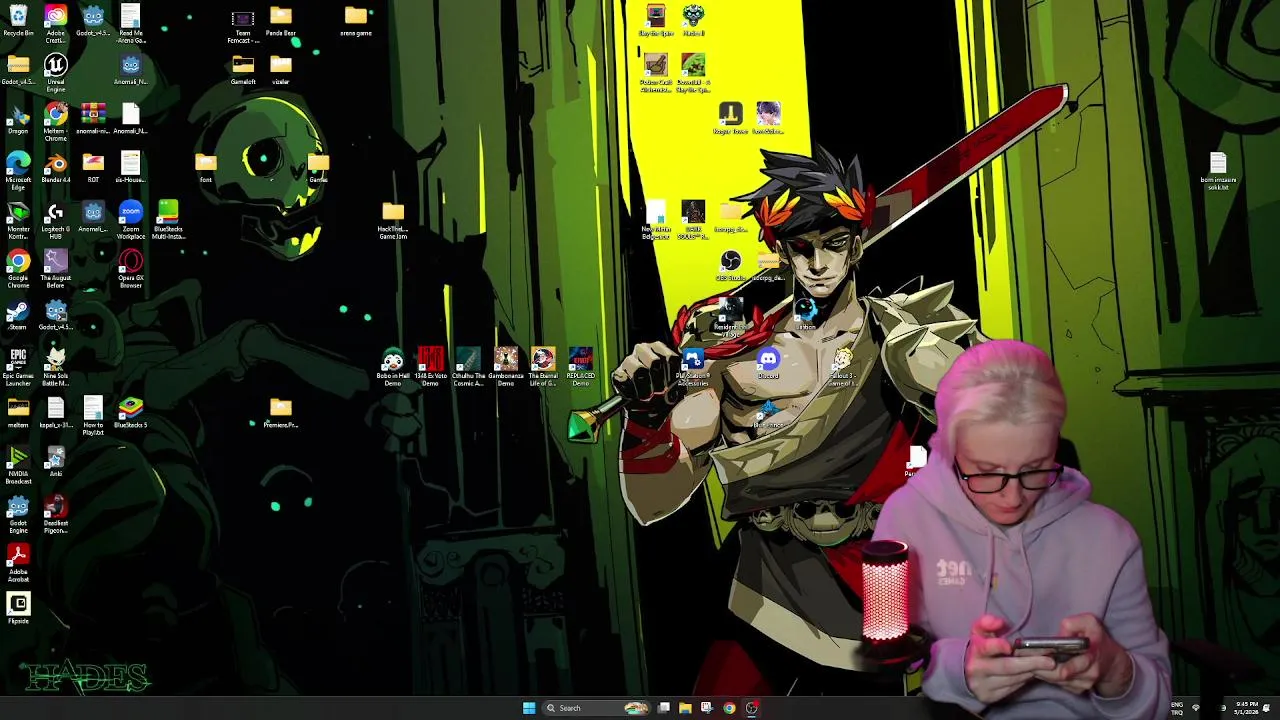The height and width of the screenshot is (720, 1280).
Task: Launch OBS Studio desktop shortcut
Action: (731, 266)
